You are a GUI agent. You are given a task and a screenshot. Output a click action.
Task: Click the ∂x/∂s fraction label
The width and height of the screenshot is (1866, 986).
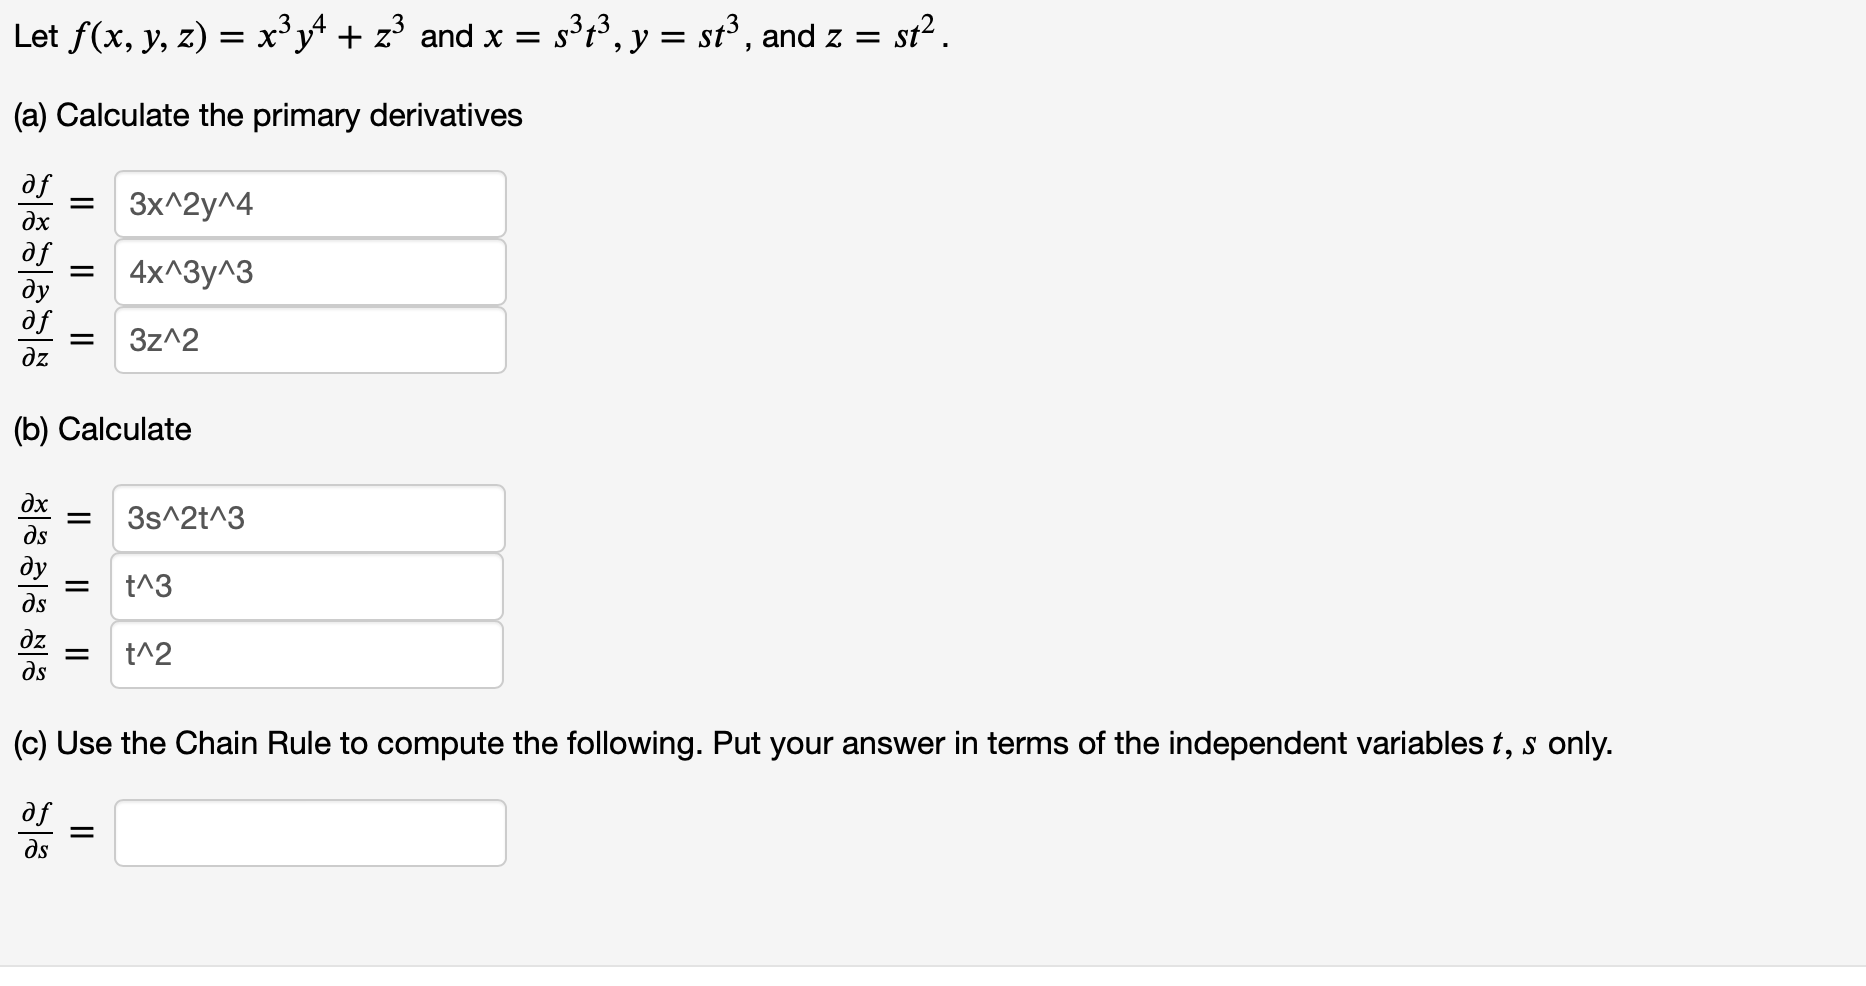point(33,517)
